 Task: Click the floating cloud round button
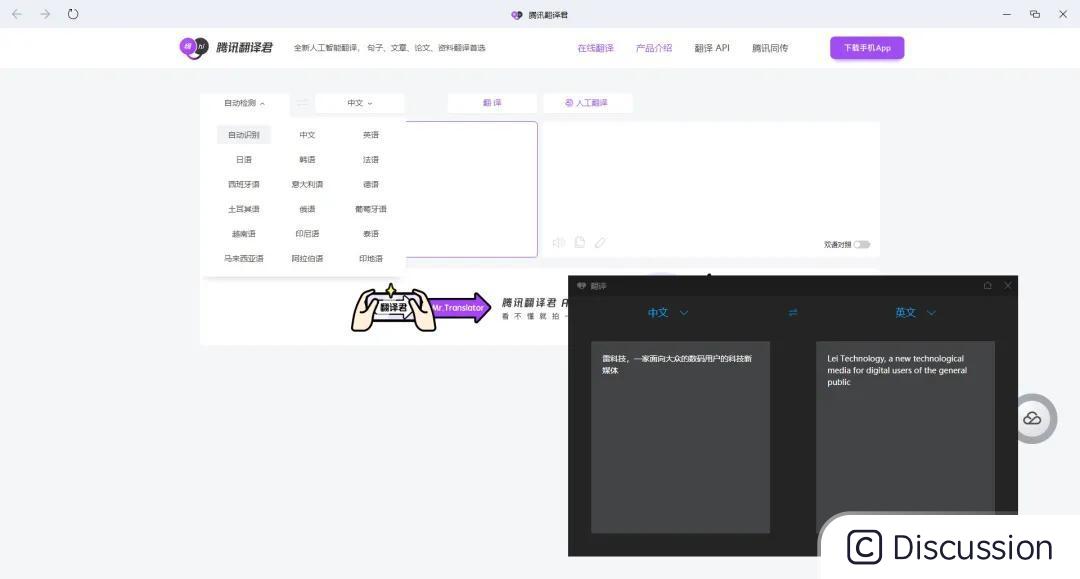click(x=1032, y=419)
